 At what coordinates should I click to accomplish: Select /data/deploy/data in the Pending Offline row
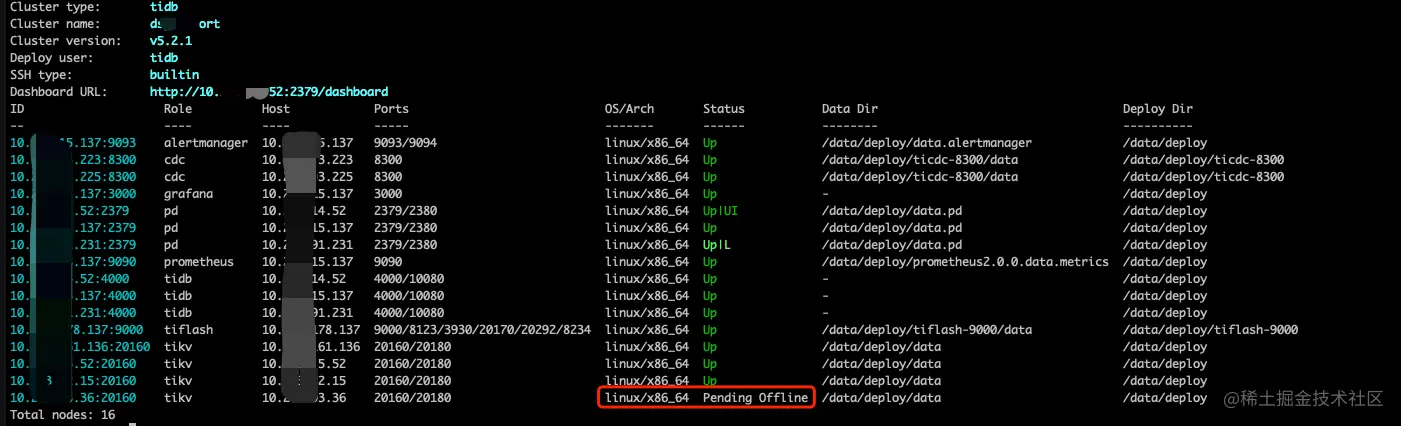coord(881,398)
